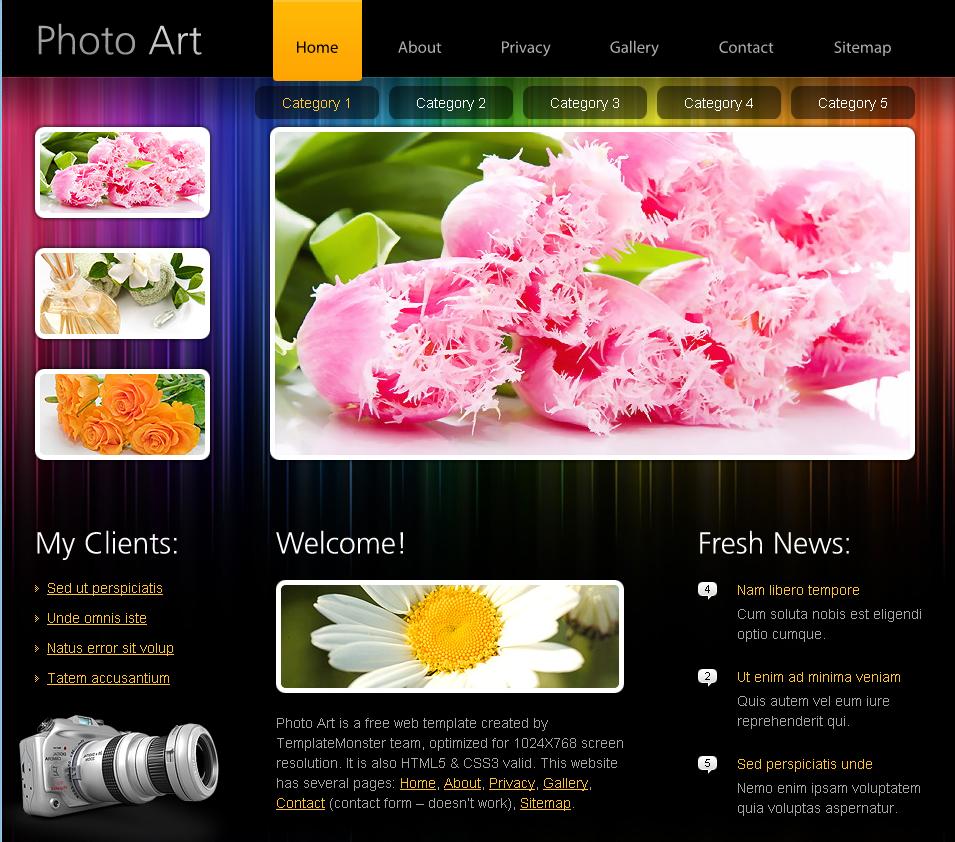Click text 'Quis autem vel eum iure'
Image resolution: width=955 pixels, height=842 pixels.
coord(813,701)
